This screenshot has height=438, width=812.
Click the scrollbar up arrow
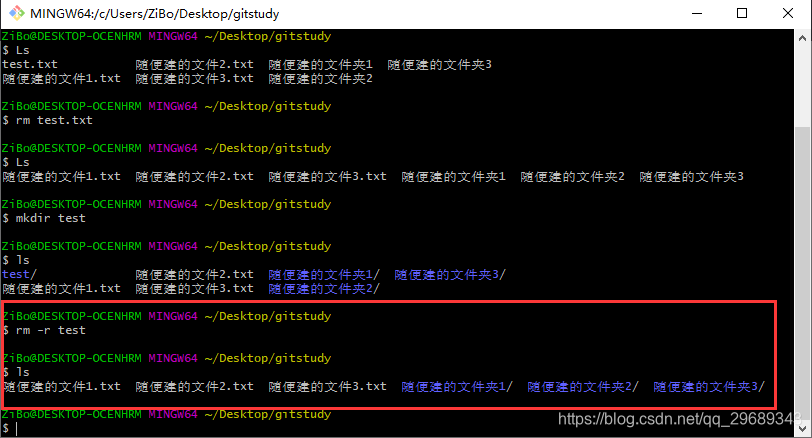[802, 38]
